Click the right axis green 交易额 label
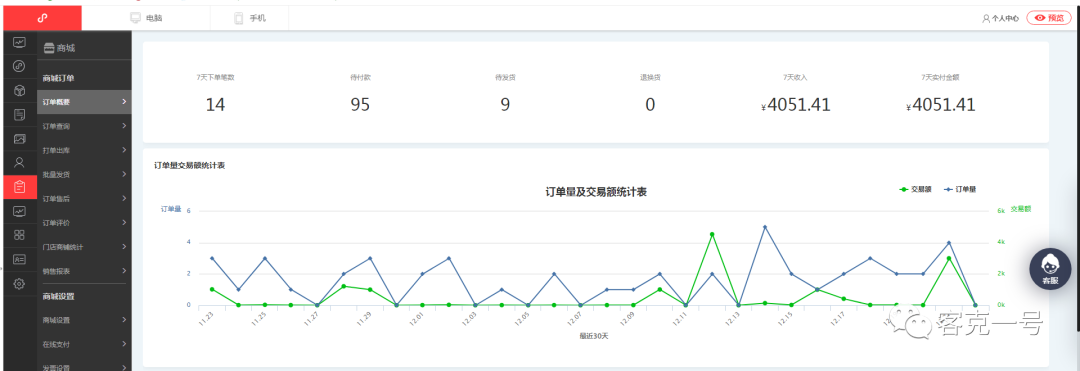The image size is (1080, 371). 1021,209
